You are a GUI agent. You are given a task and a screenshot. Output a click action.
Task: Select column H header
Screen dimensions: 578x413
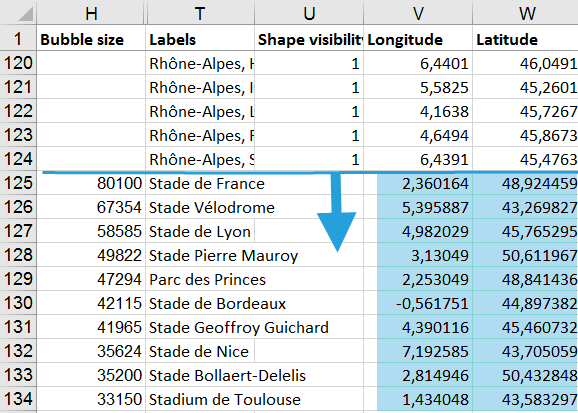tap(91, 13)
